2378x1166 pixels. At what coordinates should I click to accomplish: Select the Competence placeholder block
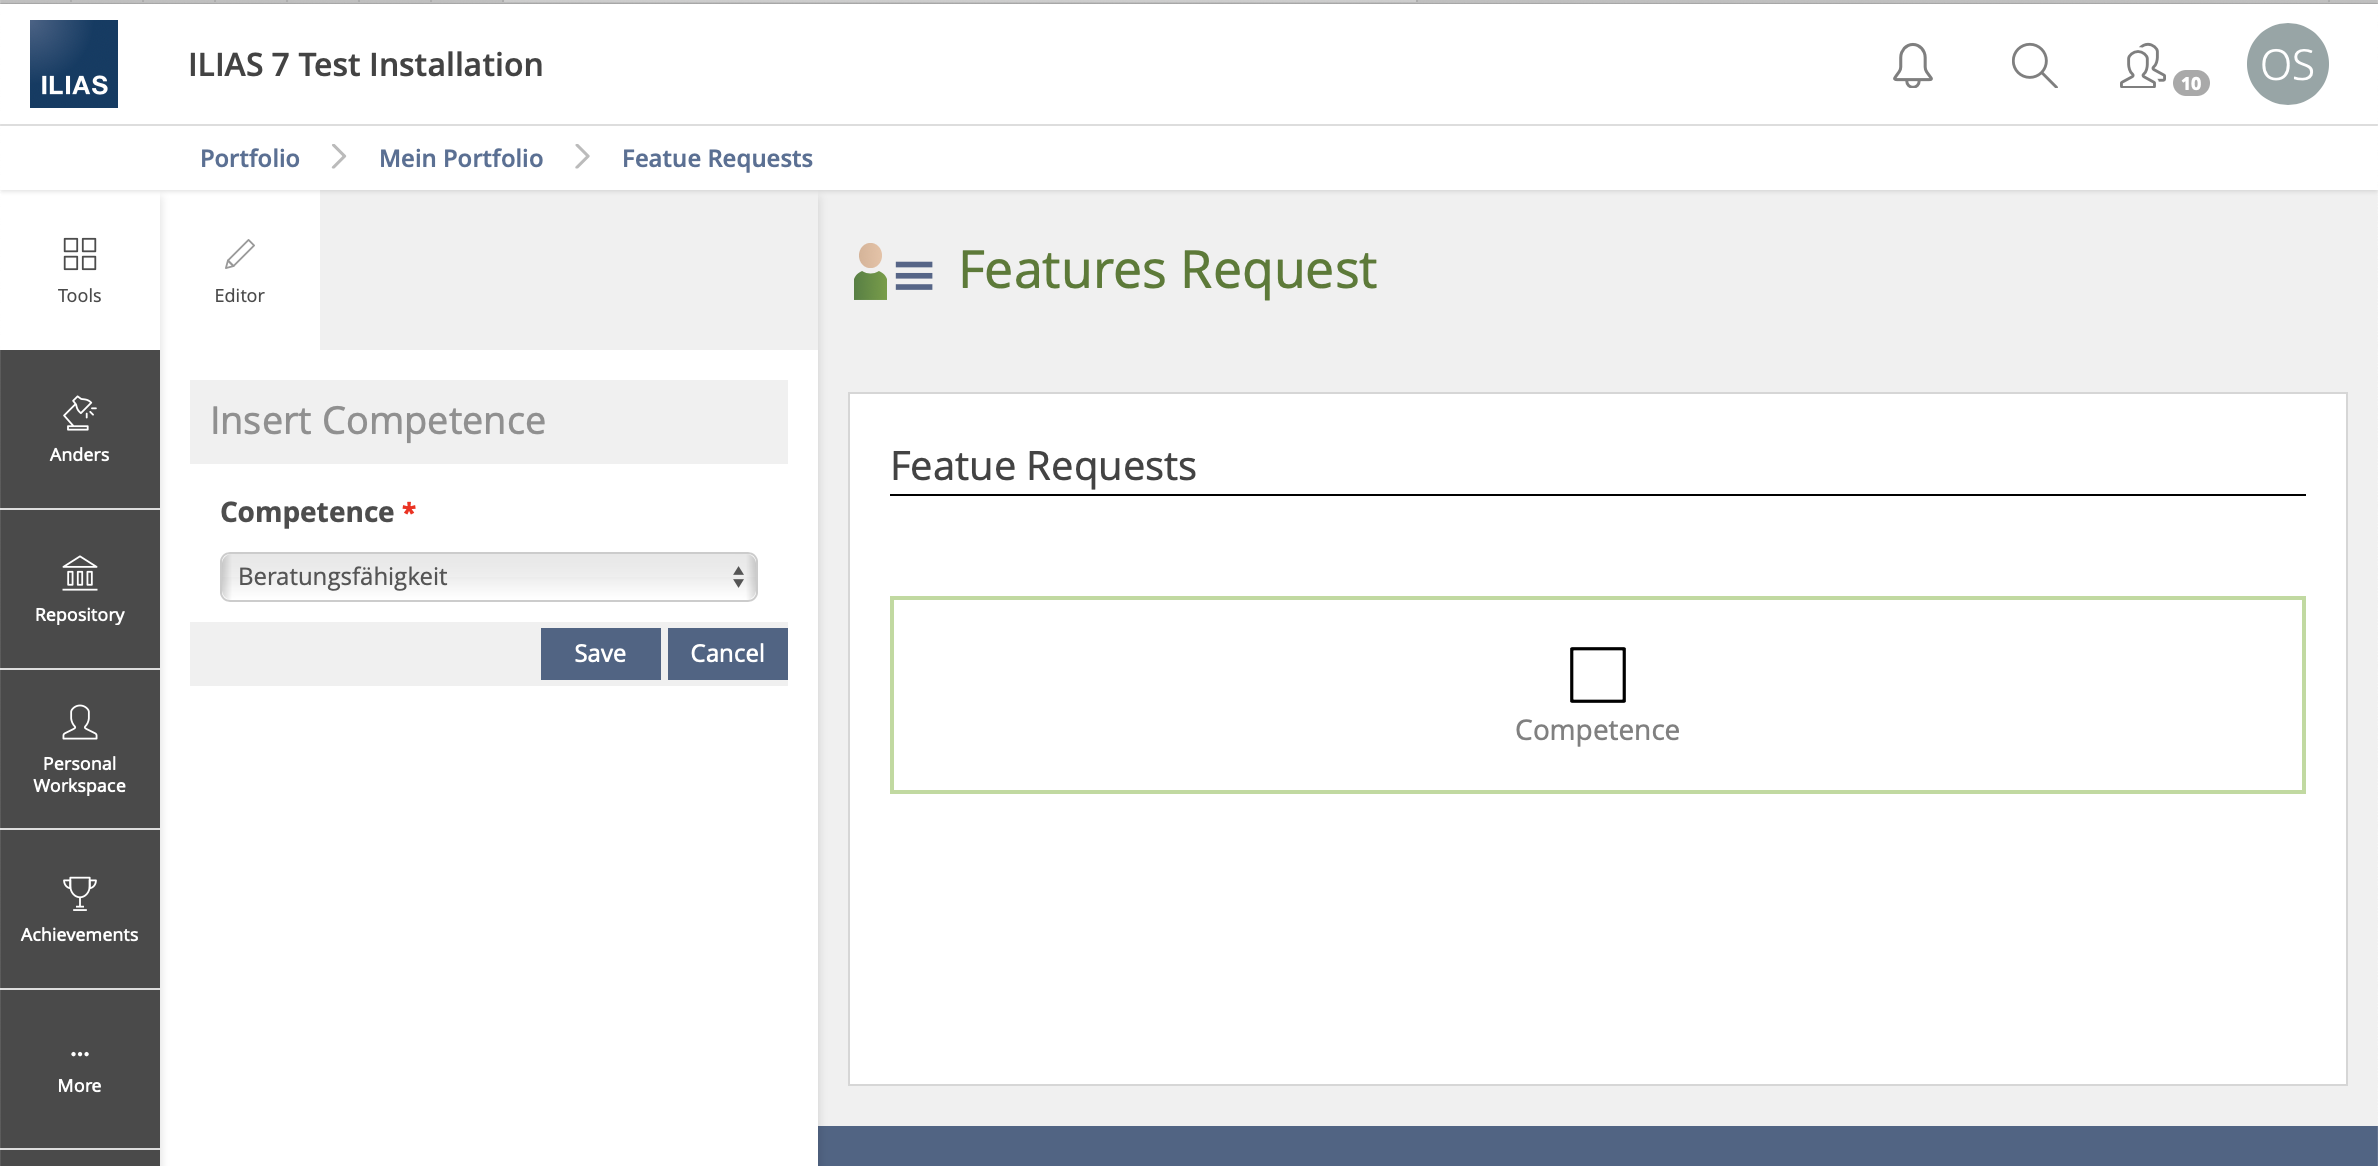pos(1596,695)
